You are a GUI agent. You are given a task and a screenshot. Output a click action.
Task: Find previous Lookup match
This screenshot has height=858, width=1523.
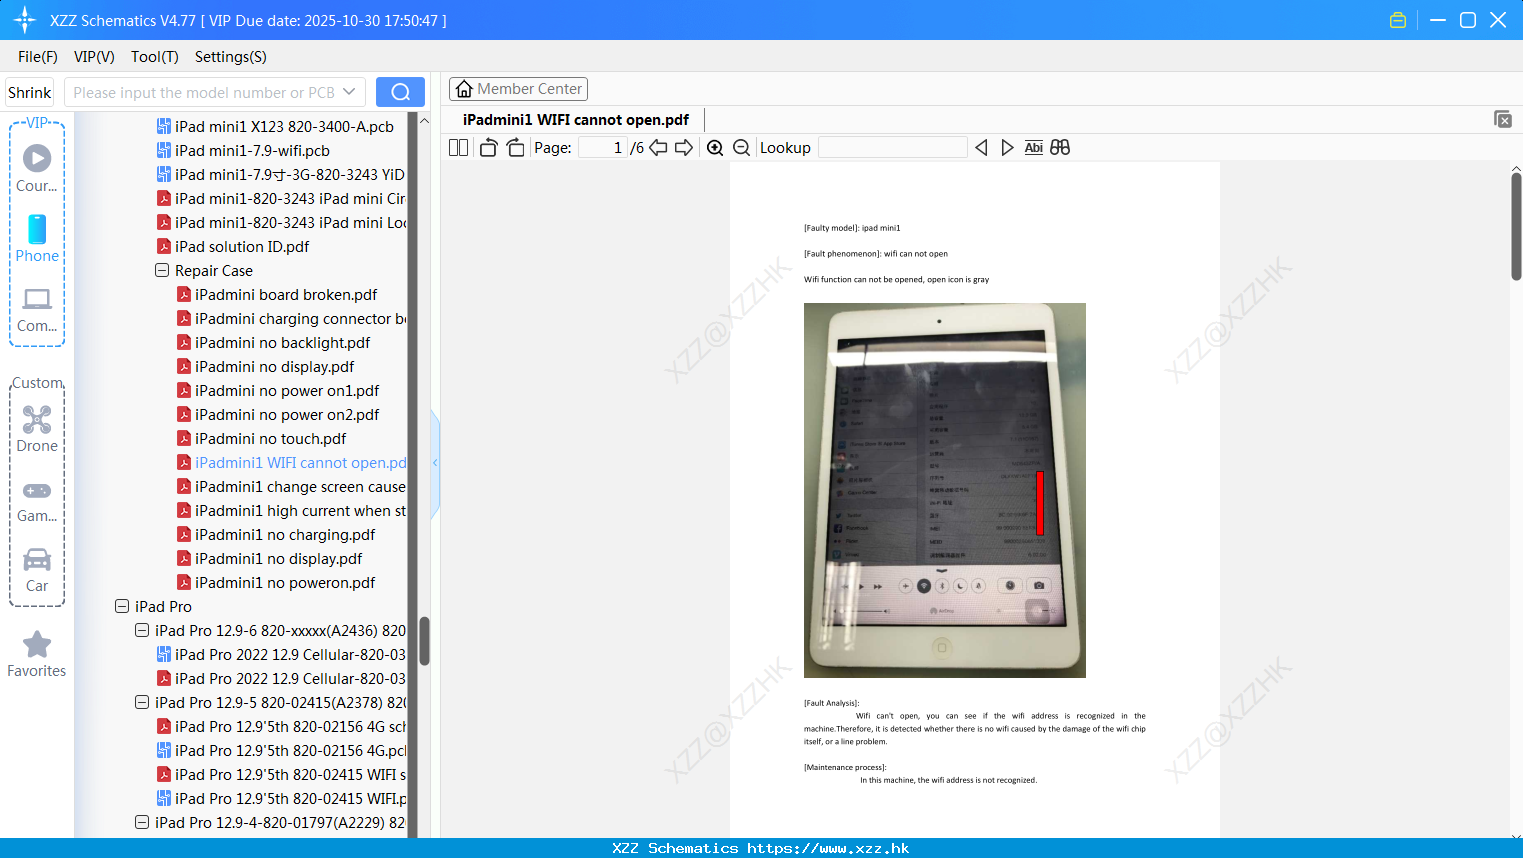click(981, 148)
